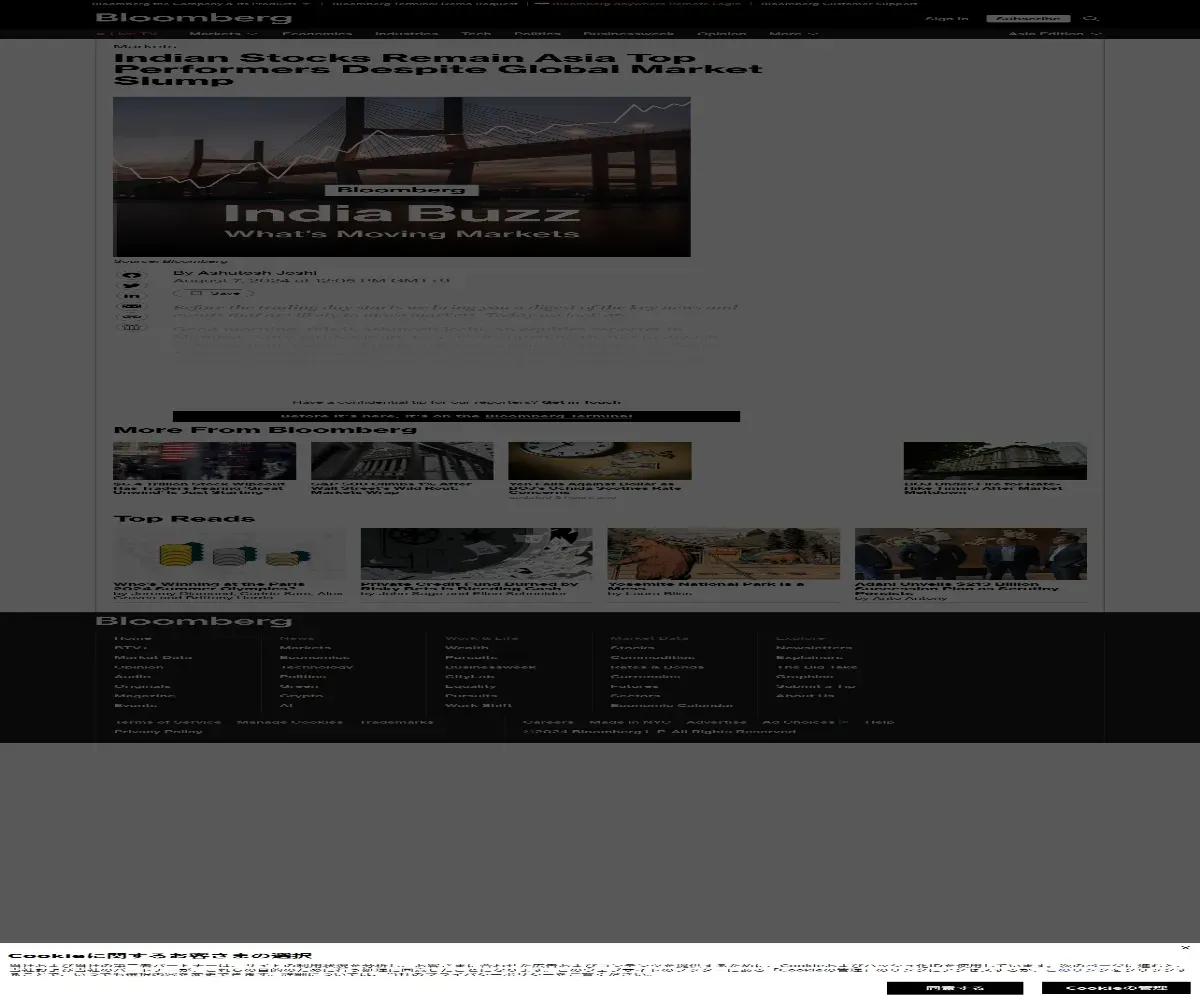
Task: Open footer Careers link
Action: (548, 722)
